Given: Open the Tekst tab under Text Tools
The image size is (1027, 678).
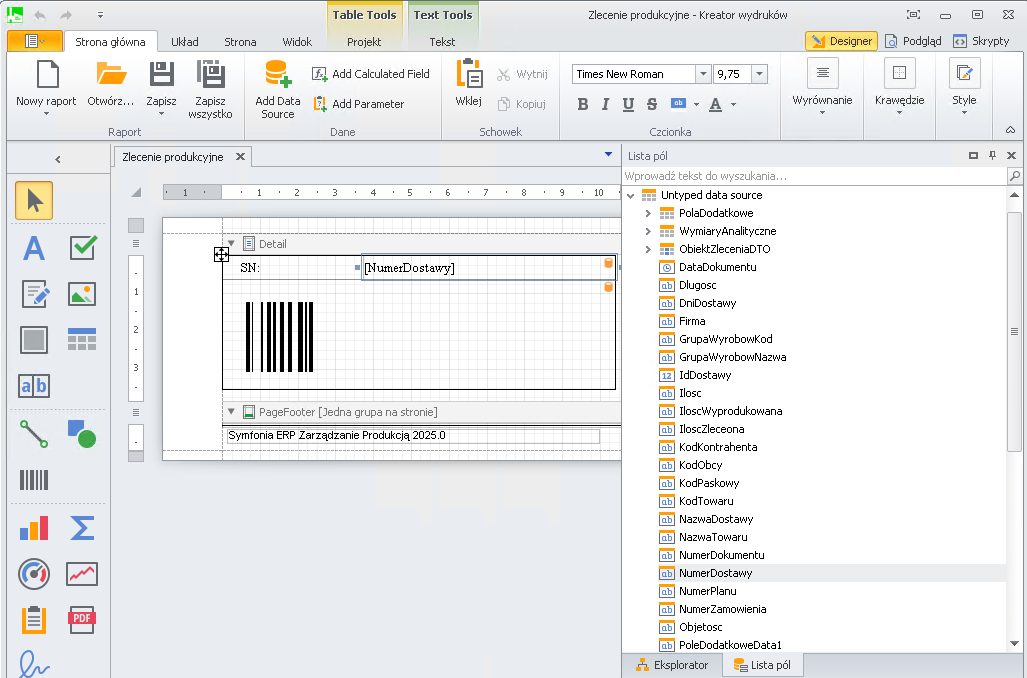Looking at the screenshot, I should 442,42.
